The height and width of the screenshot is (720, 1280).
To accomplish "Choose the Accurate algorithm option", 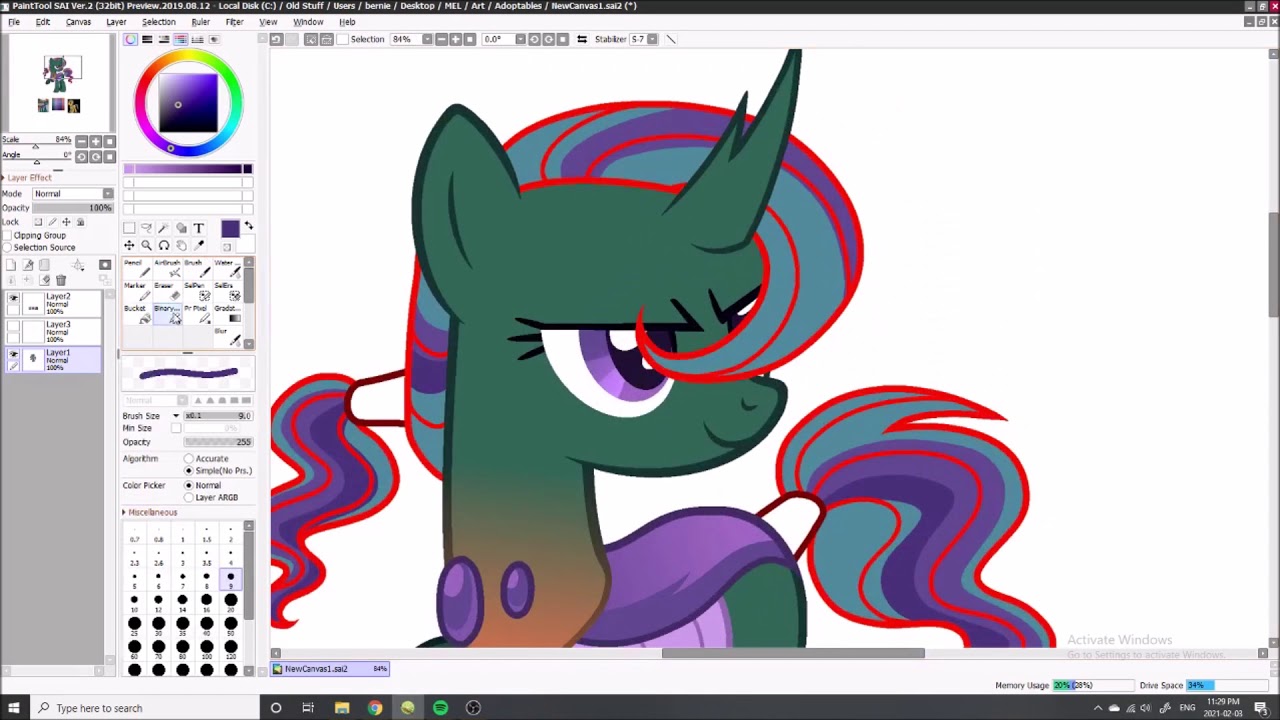I will click(x=188, y=458).
